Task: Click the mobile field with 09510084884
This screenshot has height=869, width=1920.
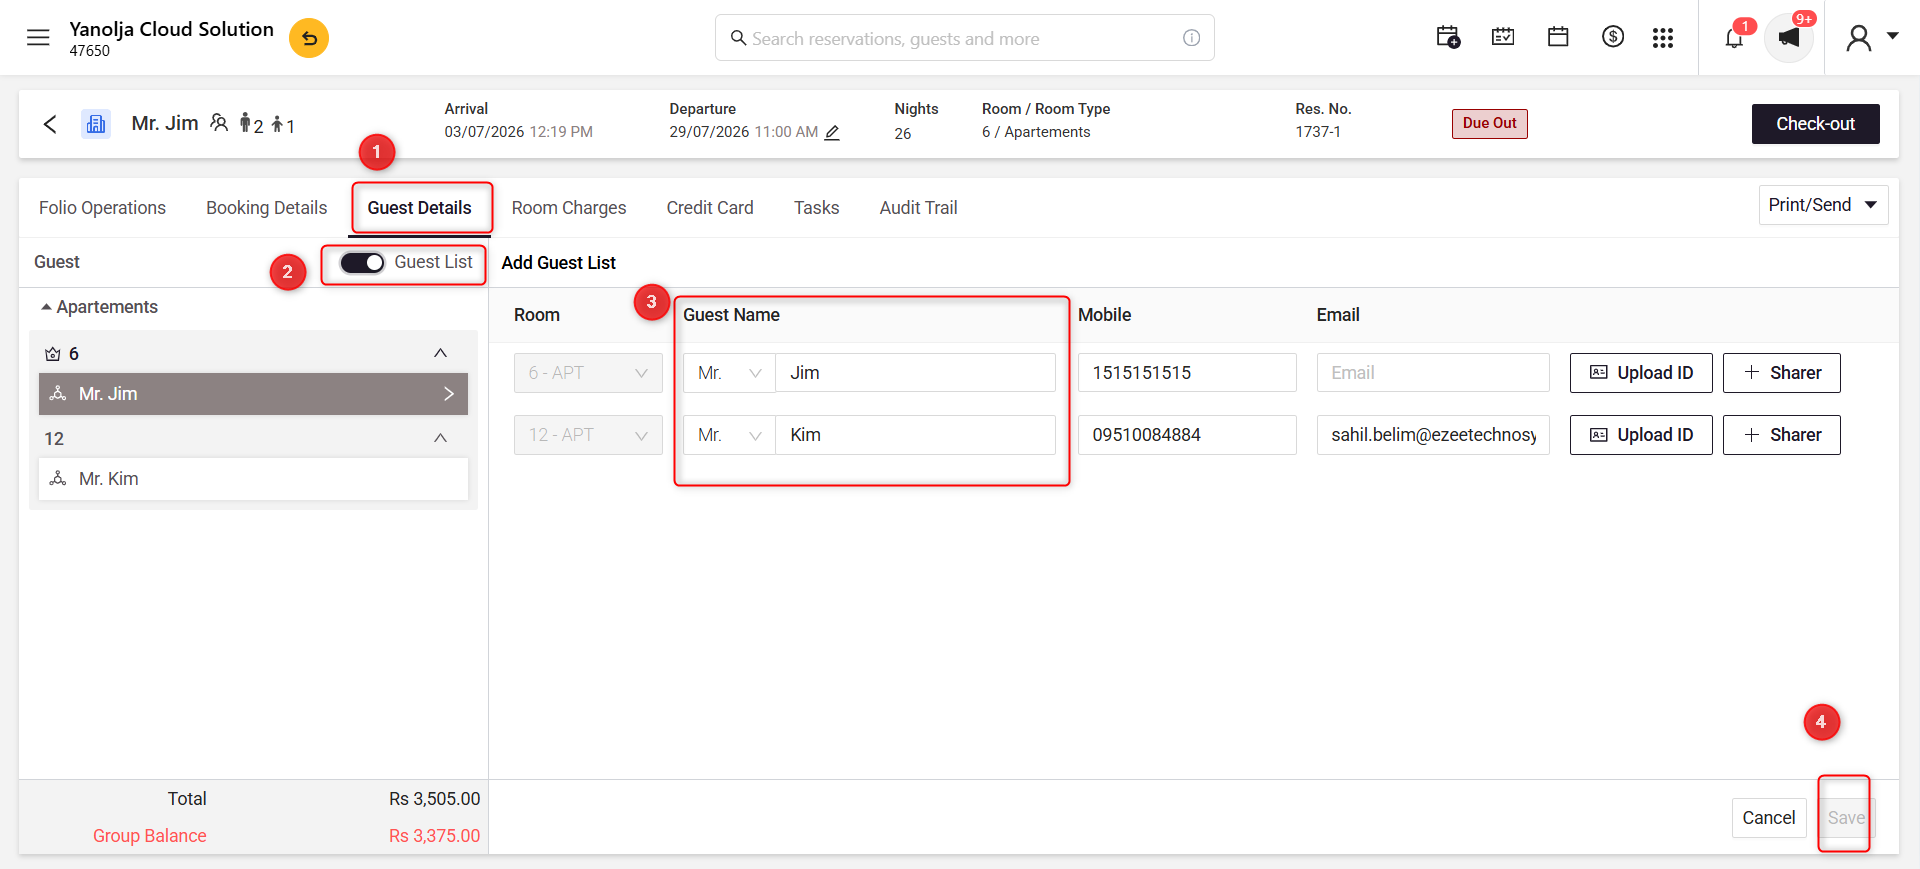Action: coord(1187,435)
